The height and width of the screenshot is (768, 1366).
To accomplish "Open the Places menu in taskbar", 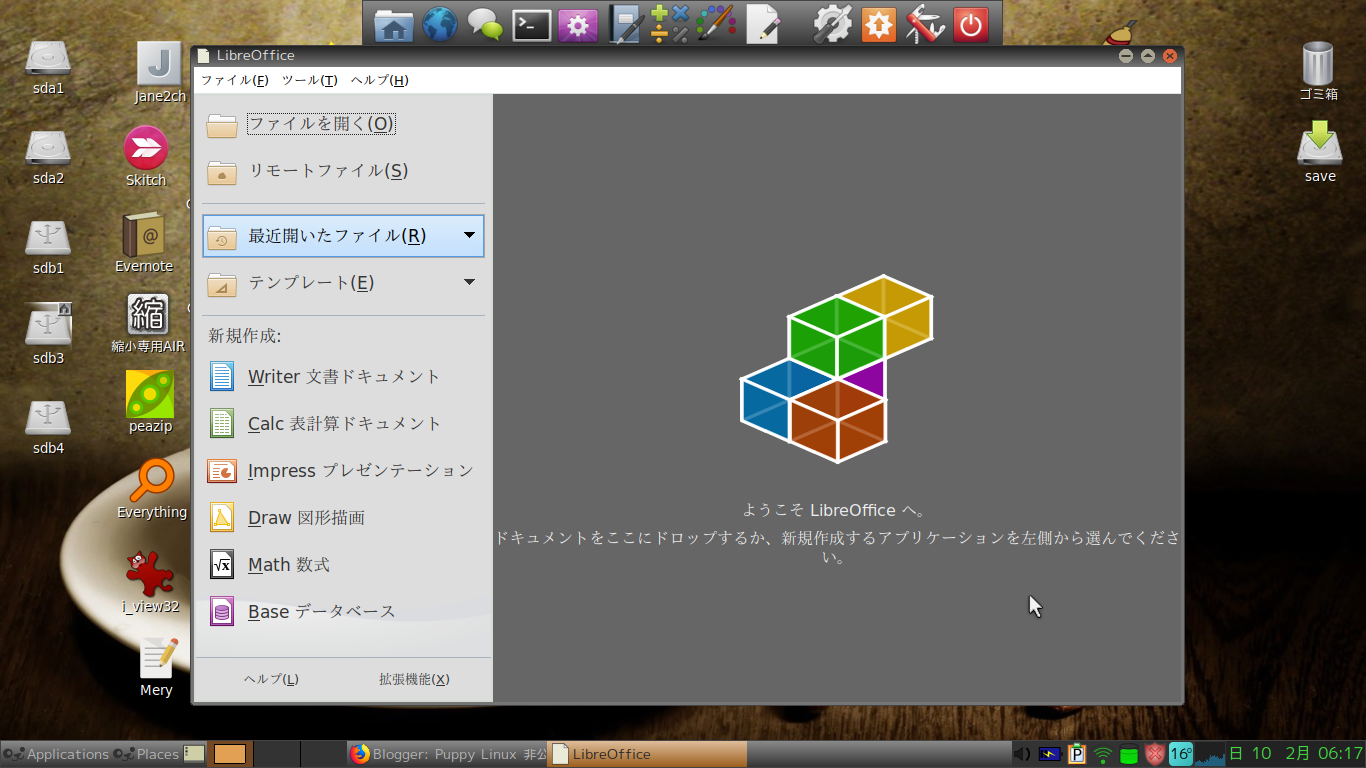I will (x=146, y=754).
